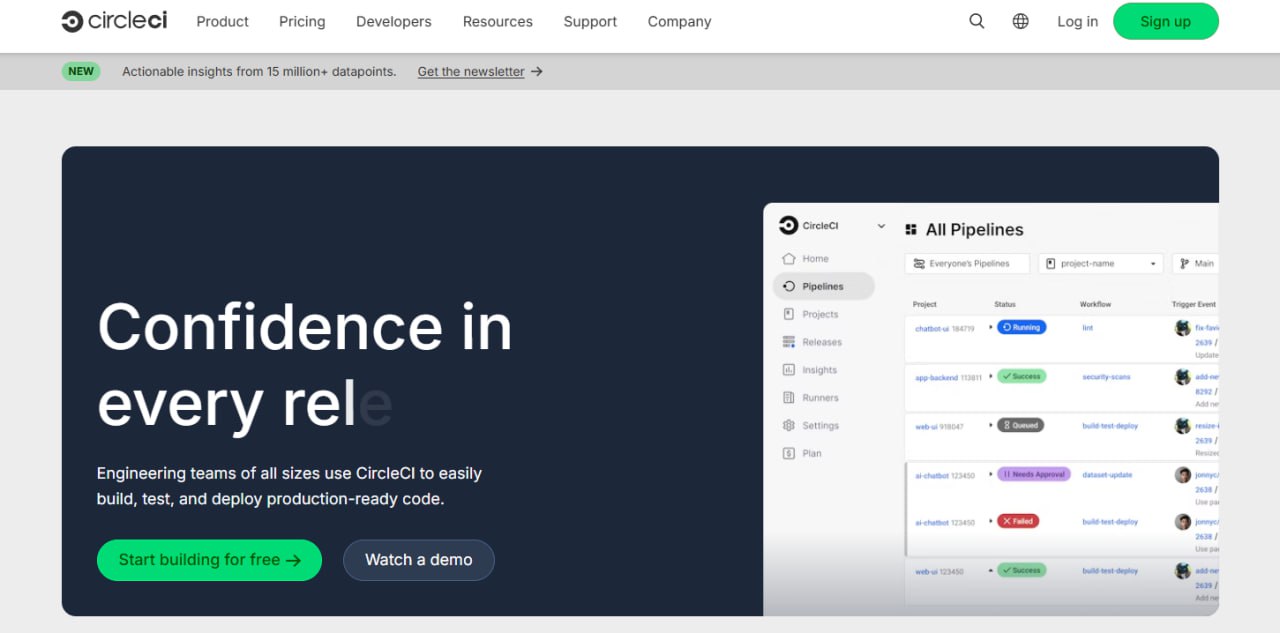Click the Project column header
1280x633 pixels.
click(925, 304)
